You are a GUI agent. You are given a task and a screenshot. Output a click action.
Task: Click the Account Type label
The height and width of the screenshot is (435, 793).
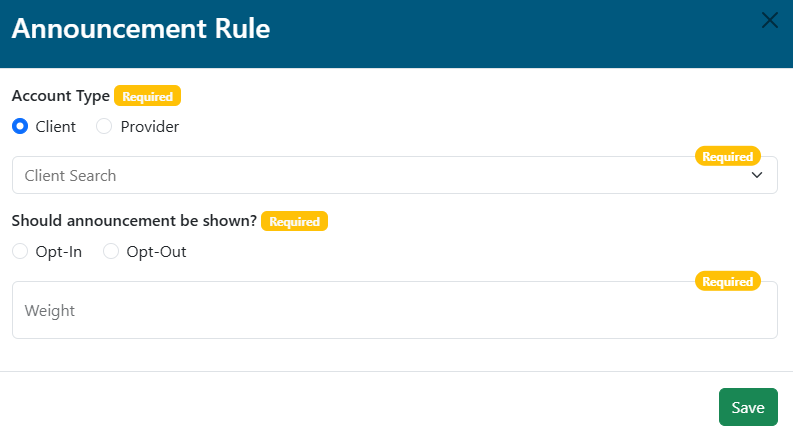point(60,97)
